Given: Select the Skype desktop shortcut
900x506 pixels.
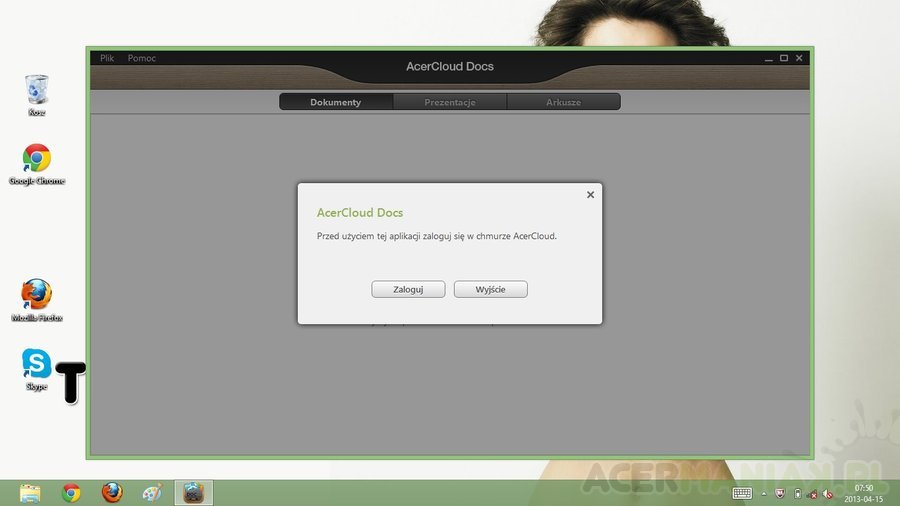Looking at the screenshot, I should [x=37, y=369].
